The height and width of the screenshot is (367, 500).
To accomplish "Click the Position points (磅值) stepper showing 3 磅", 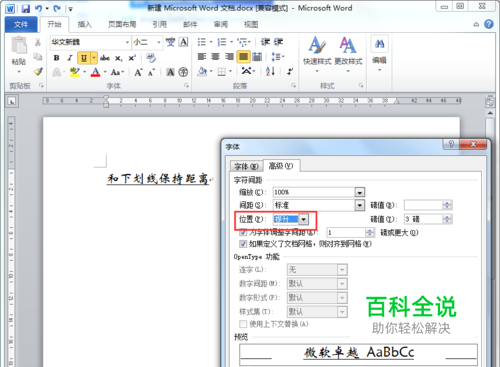I will pyautogui.click(x=447, y=219).
